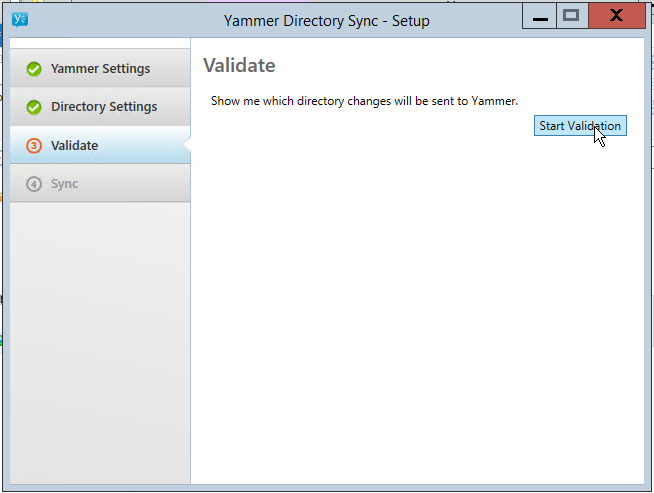Open the Yammer Settings step
This screenshot has width=654, height=493.
100,69
